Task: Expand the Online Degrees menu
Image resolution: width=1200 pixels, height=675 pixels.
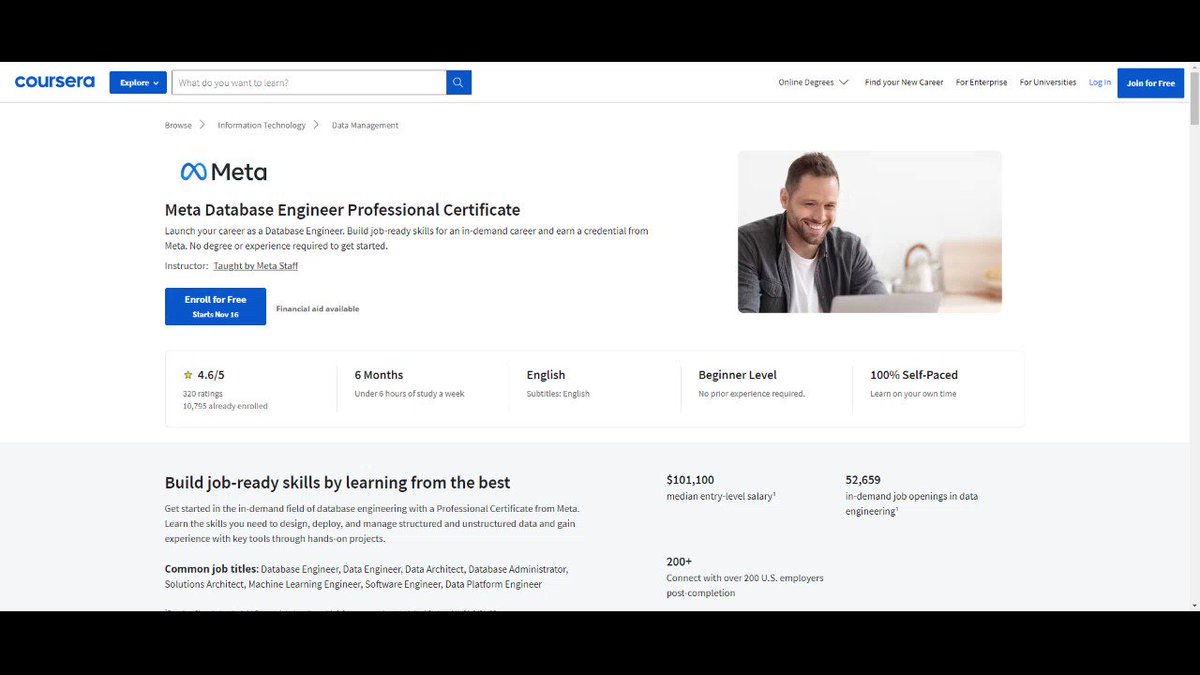Action: click(814, 82)
